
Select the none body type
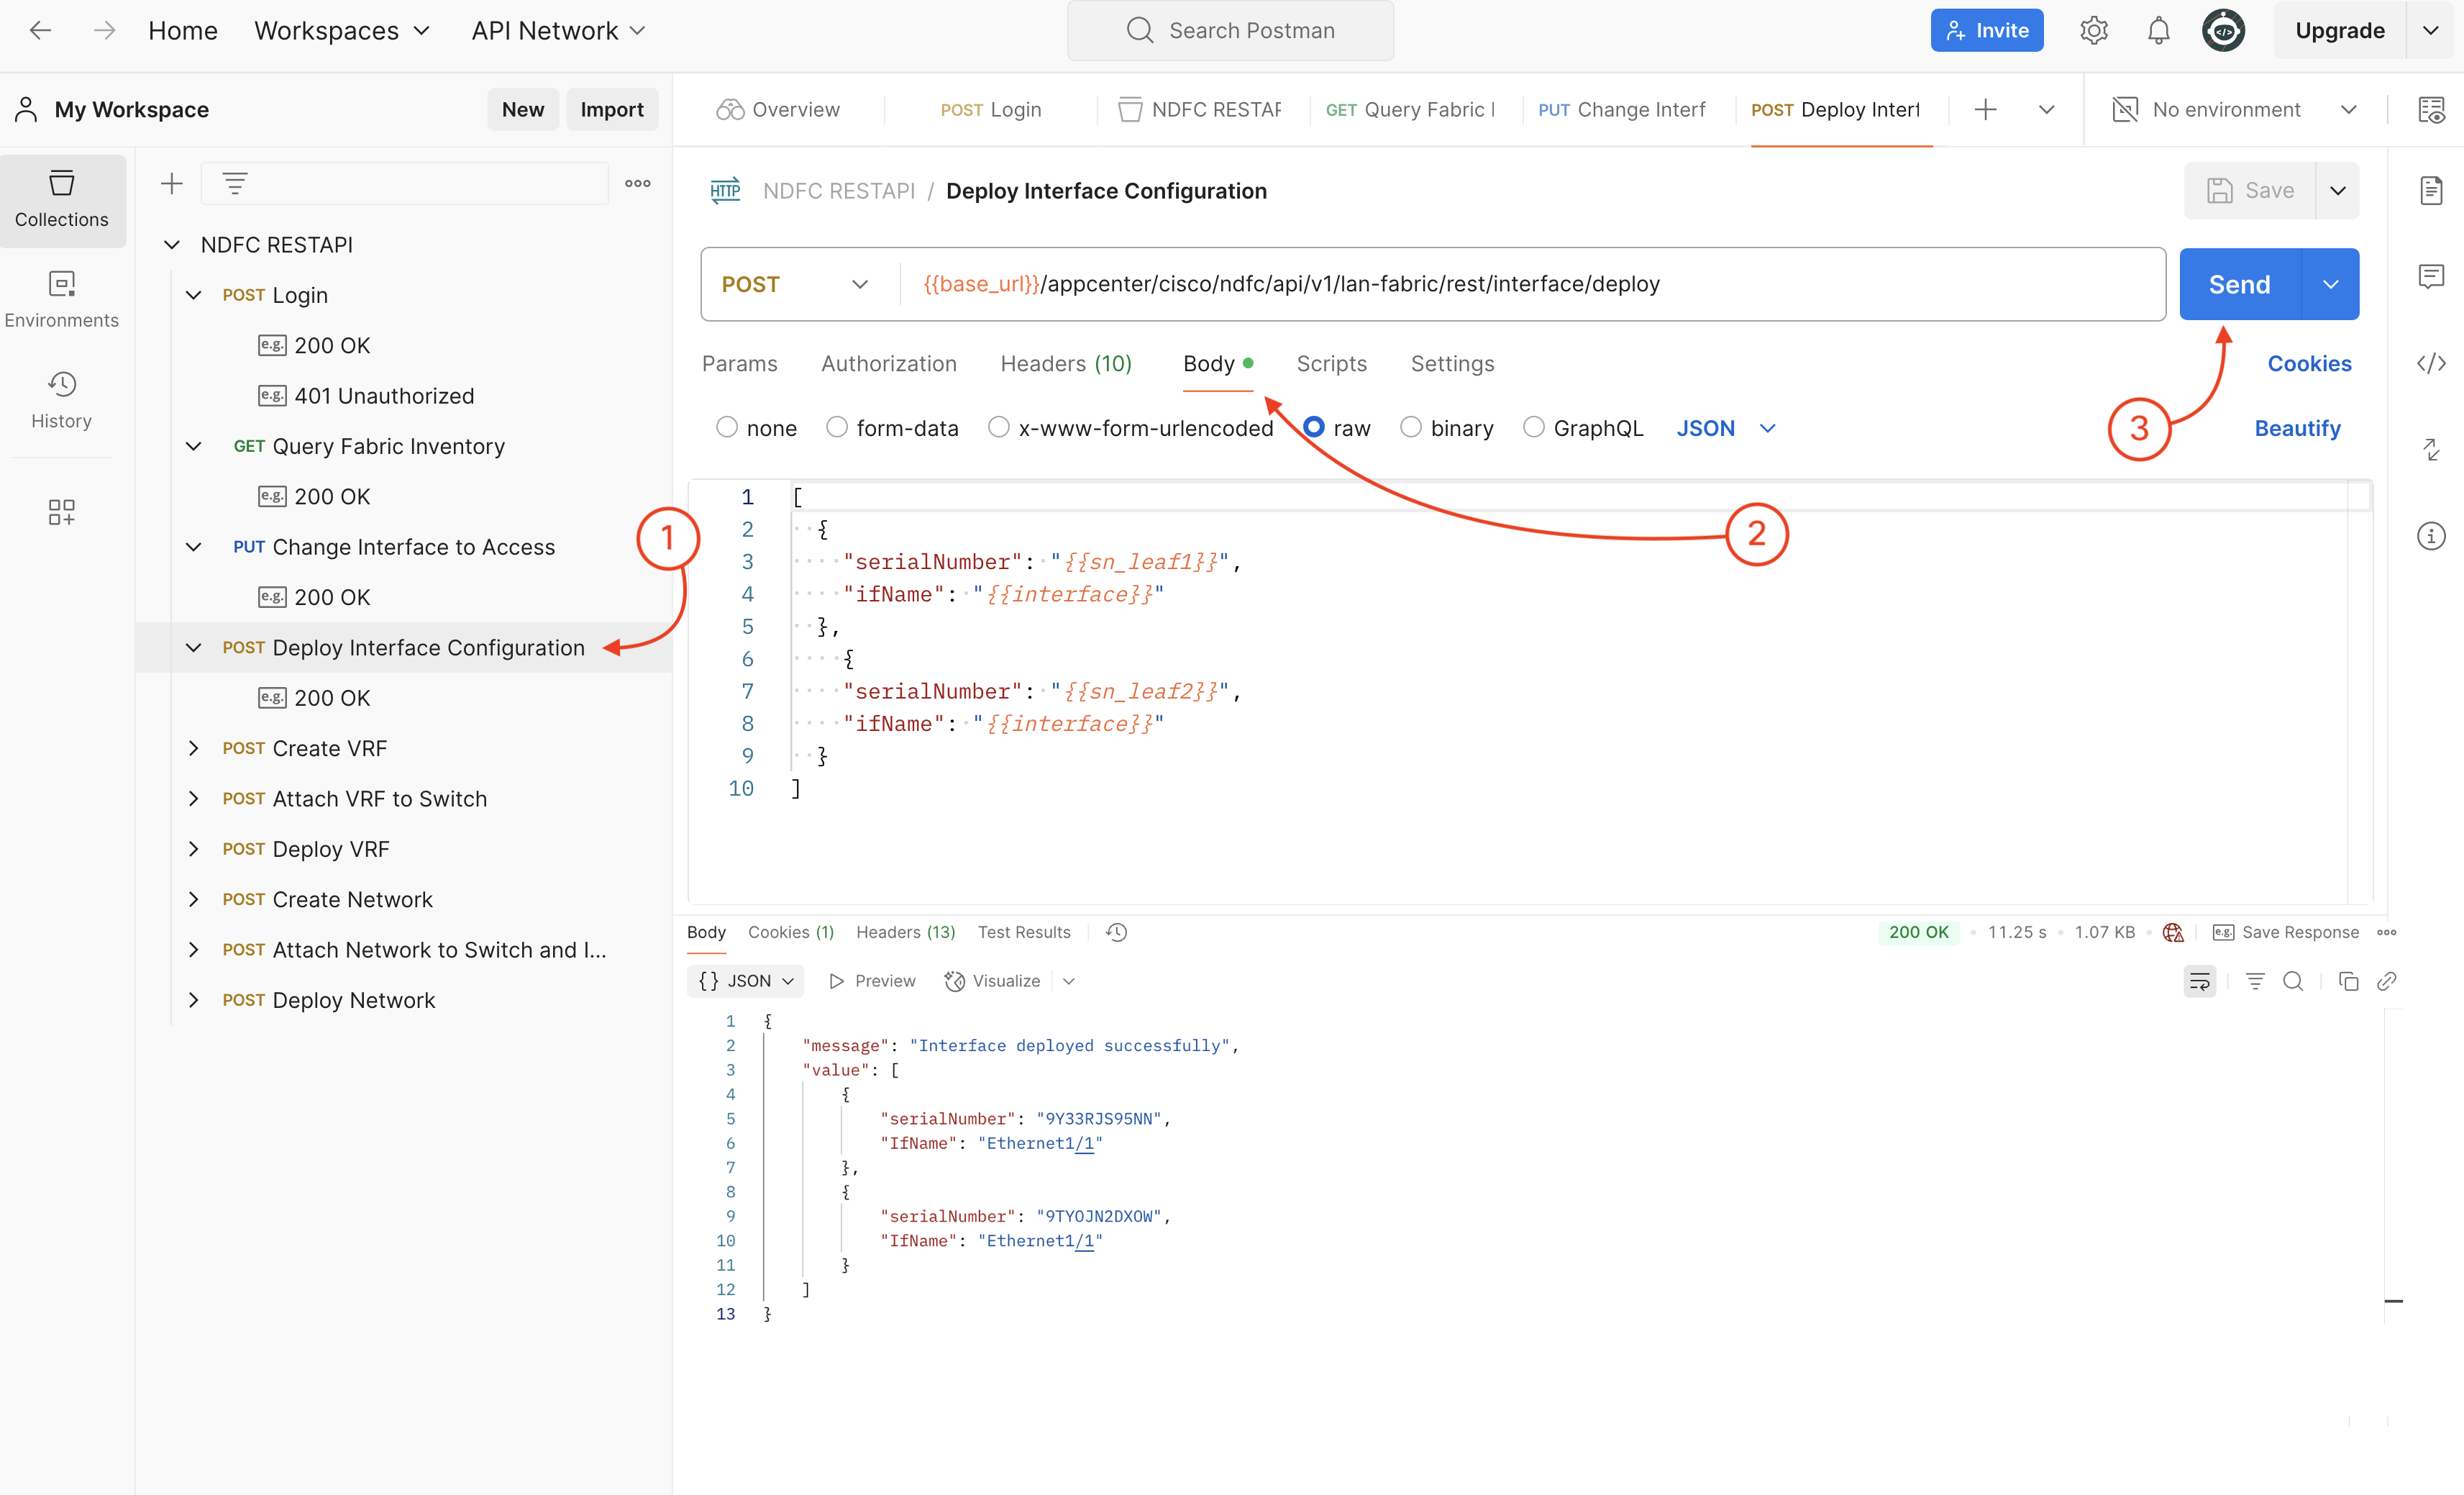click(726, 428)
